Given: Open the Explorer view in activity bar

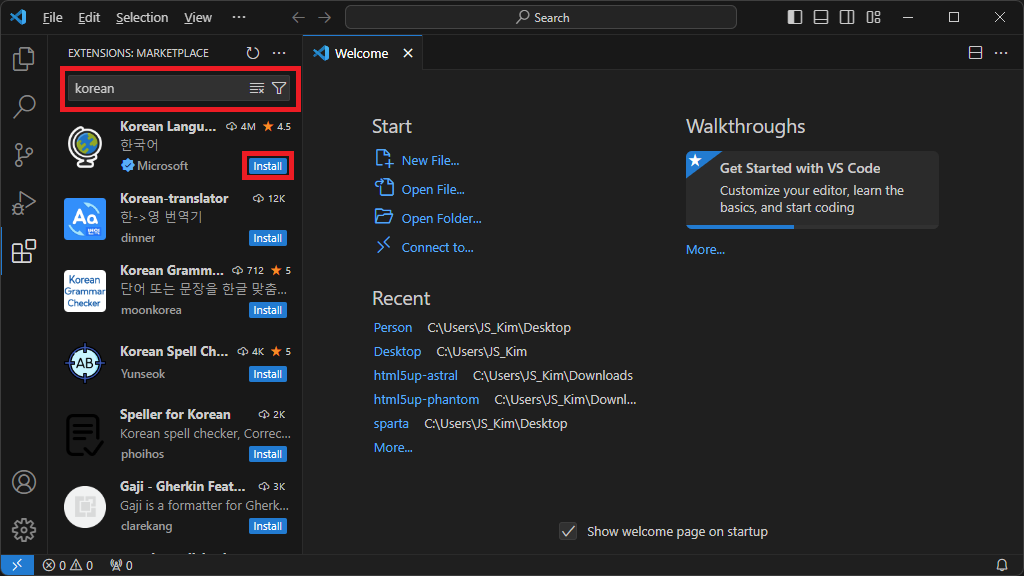Looking at the screenshot, I should (x=24, y=59).
